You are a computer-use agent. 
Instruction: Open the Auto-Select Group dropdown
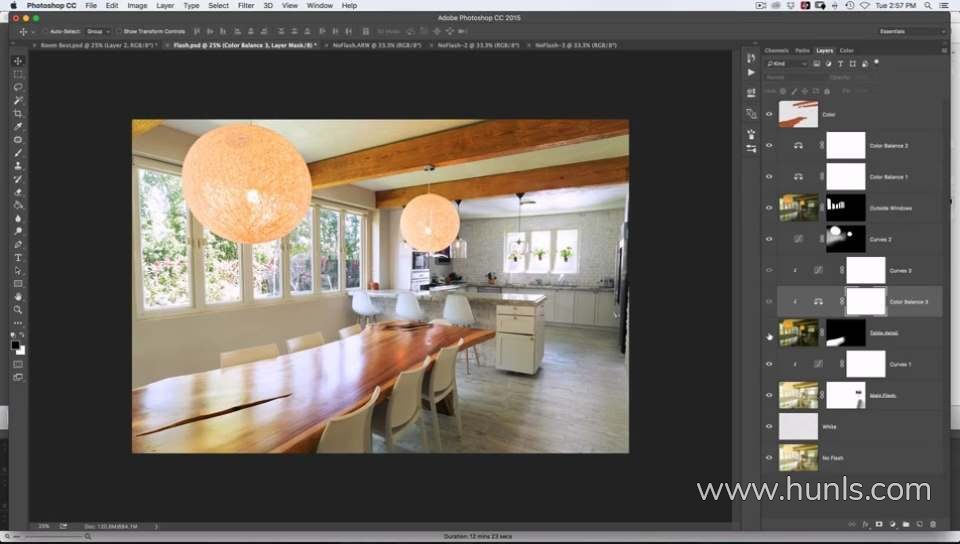click(98, 31)
